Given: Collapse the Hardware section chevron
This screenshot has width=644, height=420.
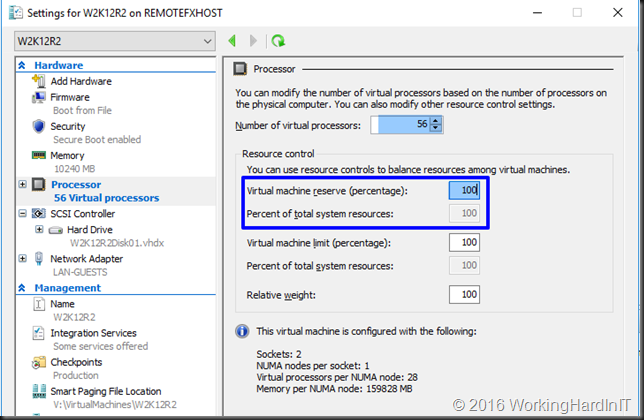Looking at the screenshot, I should 22,65.
